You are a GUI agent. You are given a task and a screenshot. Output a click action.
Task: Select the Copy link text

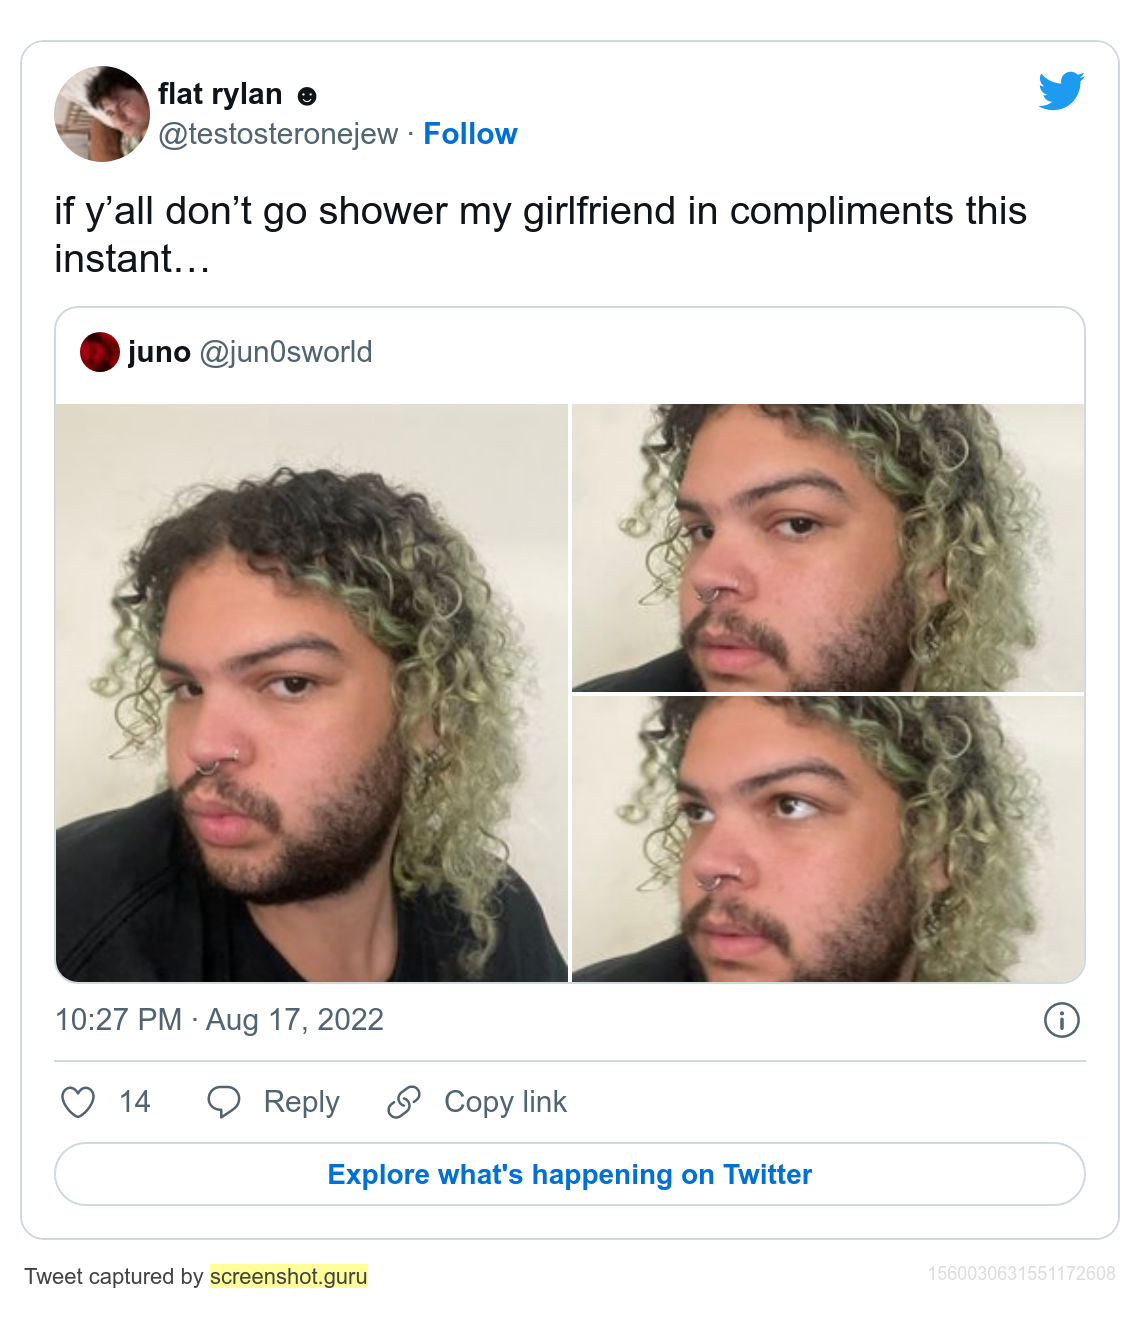pos(505,1102)
